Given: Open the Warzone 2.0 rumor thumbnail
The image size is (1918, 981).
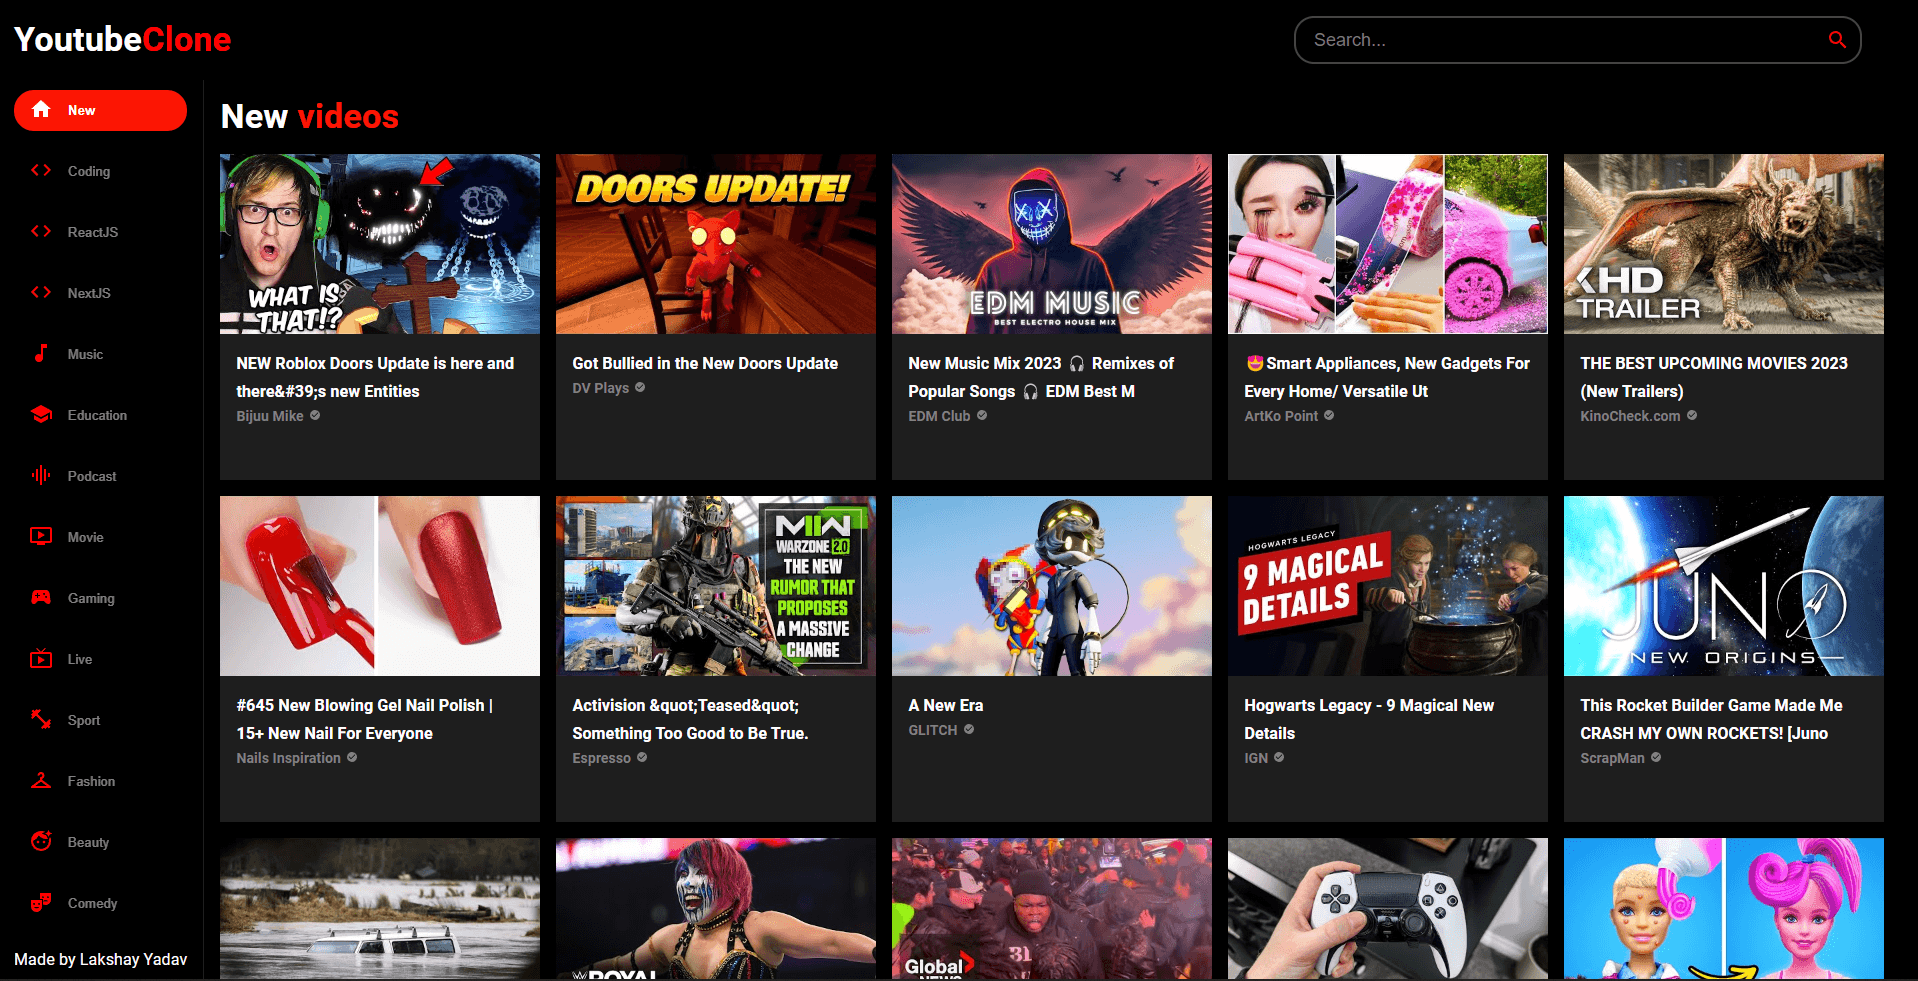Looking at the screenshot, I should click(x=716, y=586).
